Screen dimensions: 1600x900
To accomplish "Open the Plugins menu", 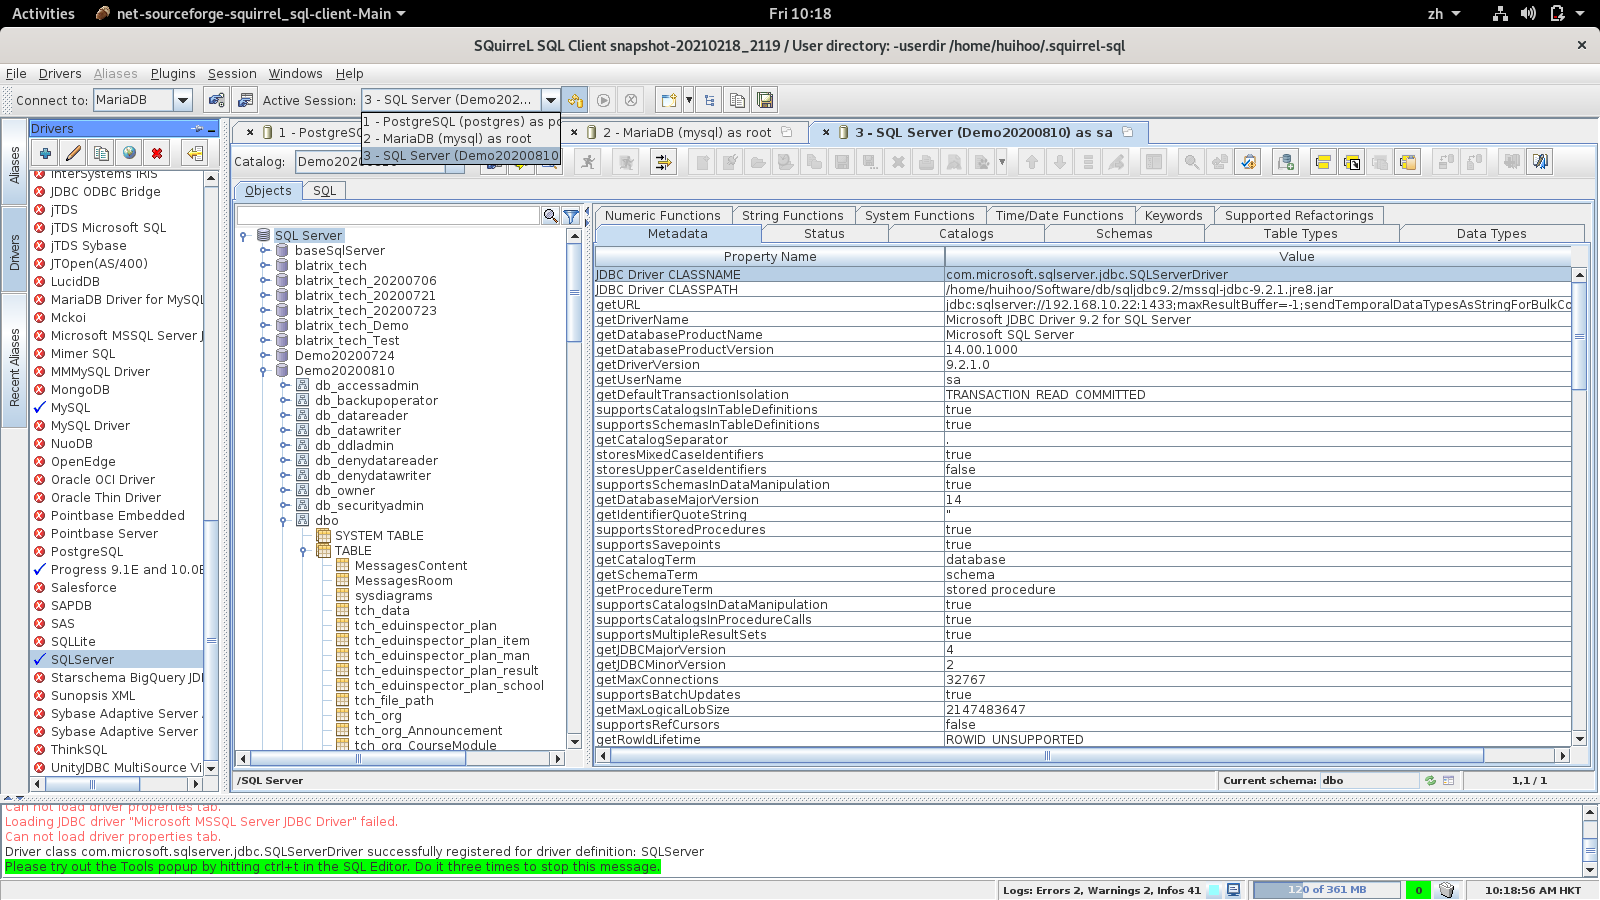I will tap(173, 74).
